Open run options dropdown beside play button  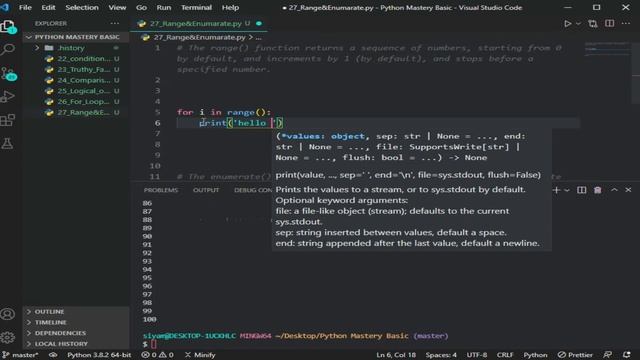578,24
